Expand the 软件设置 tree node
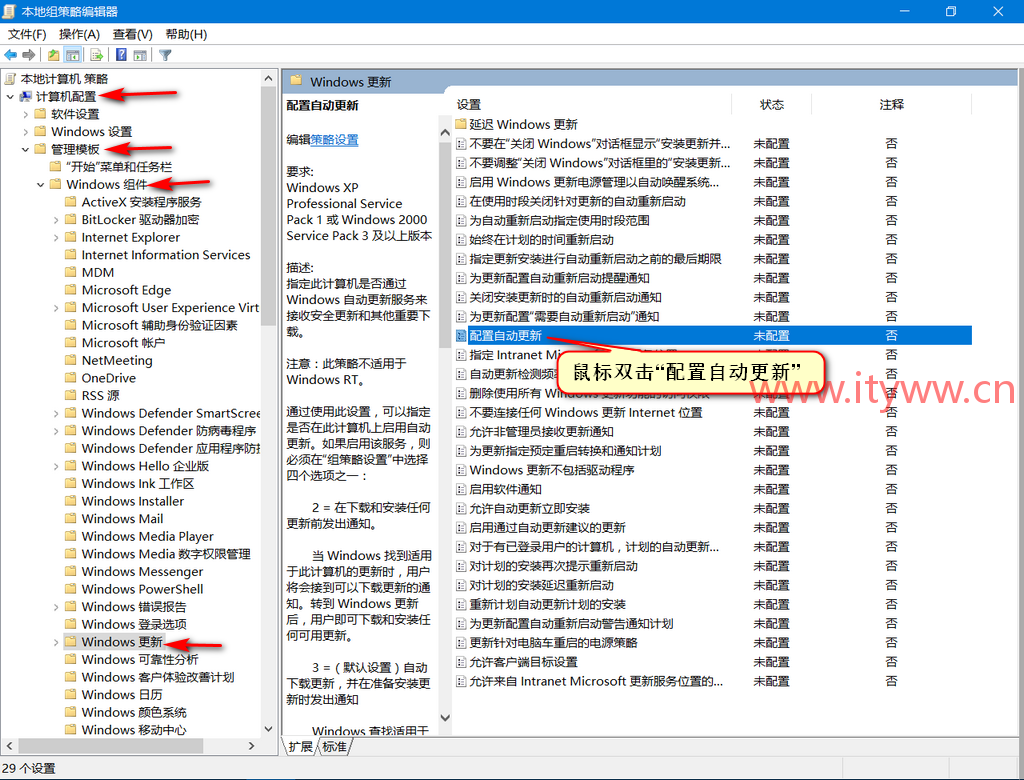The image size is (1024, 780). tap(25, 114)
